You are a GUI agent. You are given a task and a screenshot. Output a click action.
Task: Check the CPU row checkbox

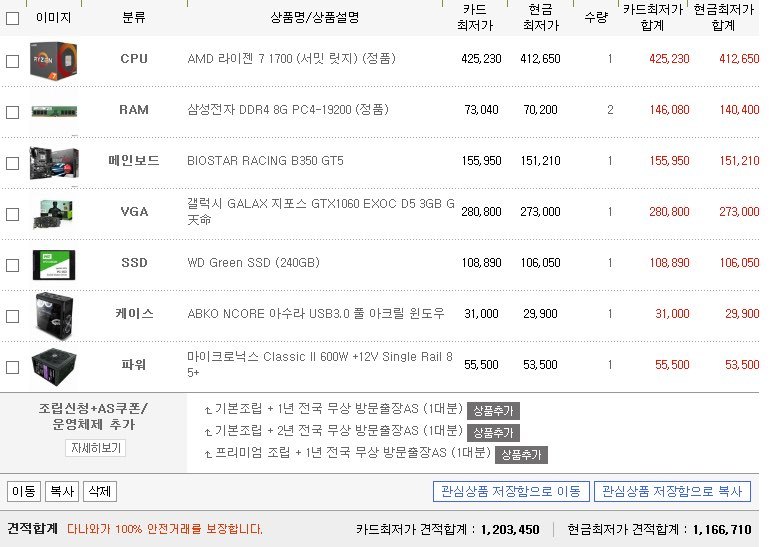[x=12, y=61]
